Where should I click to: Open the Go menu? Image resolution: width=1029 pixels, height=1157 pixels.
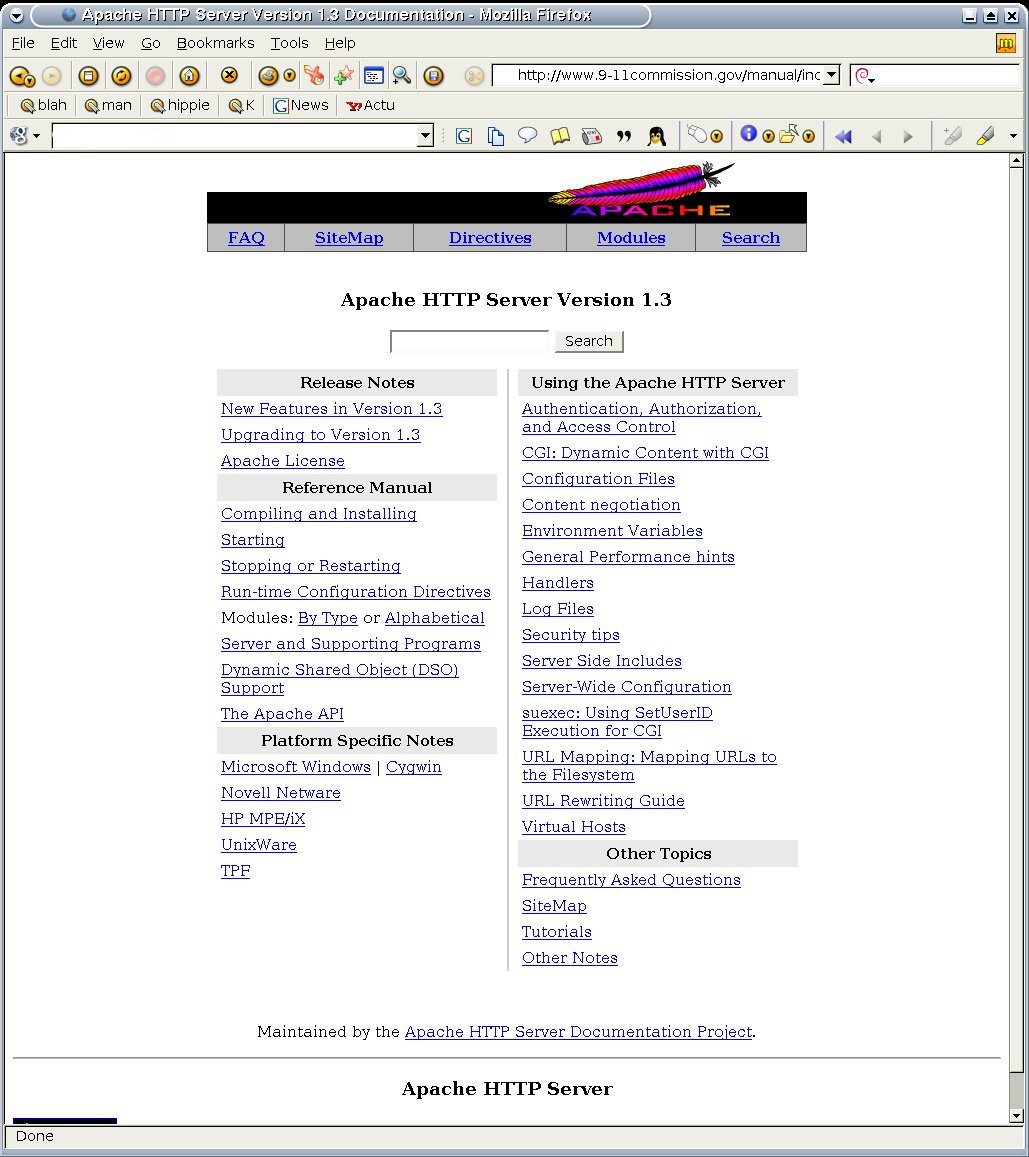coord(150,44)
